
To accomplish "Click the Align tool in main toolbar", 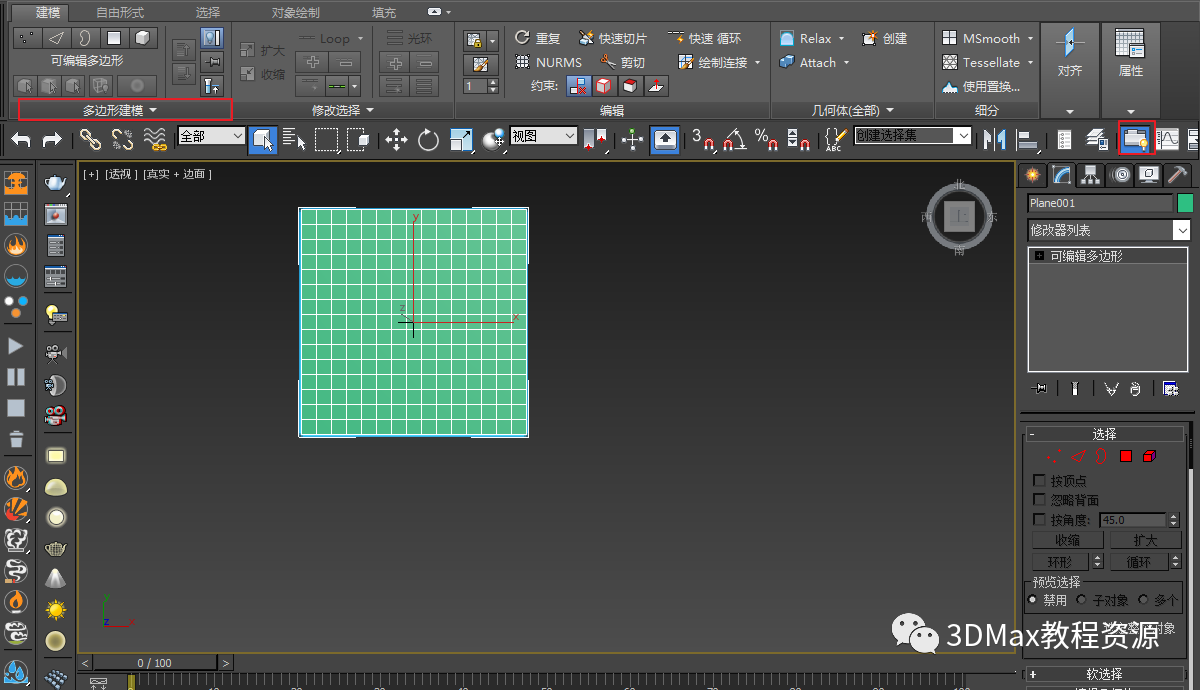I will pyautogui.click(x=1026, y=140).
